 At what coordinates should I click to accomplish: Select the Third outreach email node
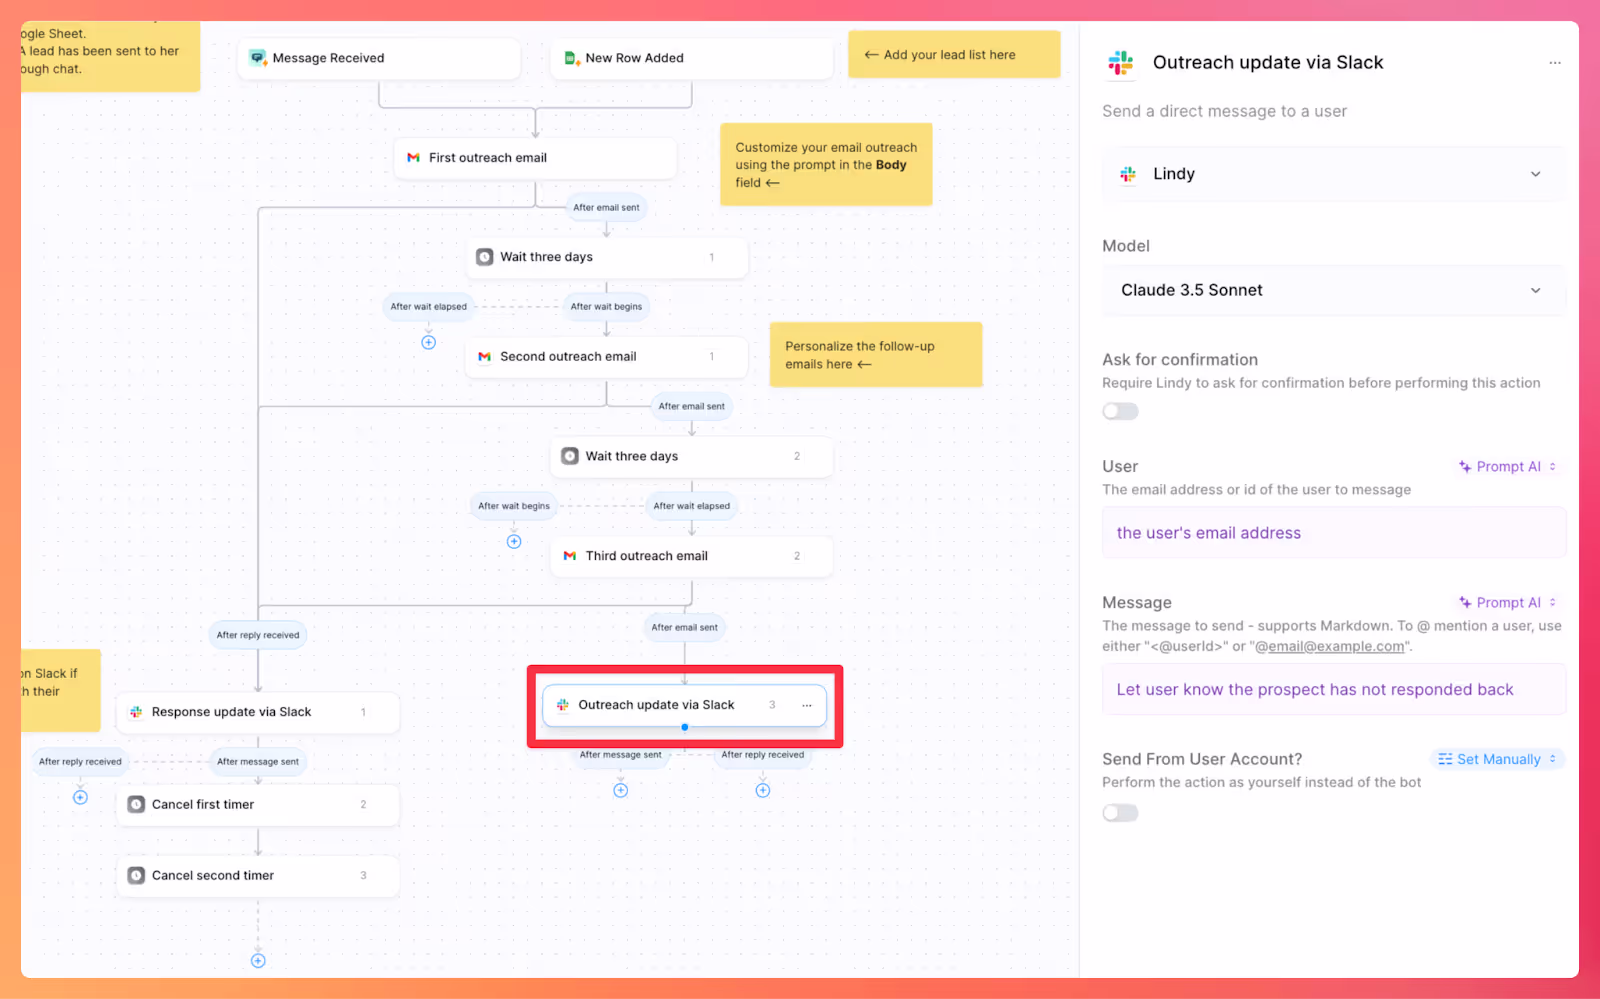tap(692, 556)
